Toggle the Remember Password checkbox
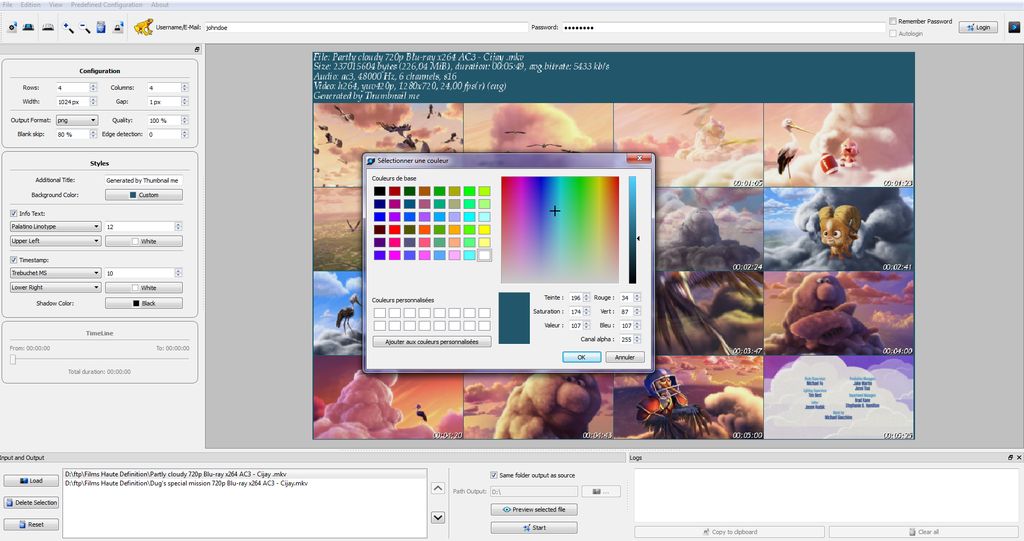Viewport: 1024px width, 541px height. (x=893, y=22)
